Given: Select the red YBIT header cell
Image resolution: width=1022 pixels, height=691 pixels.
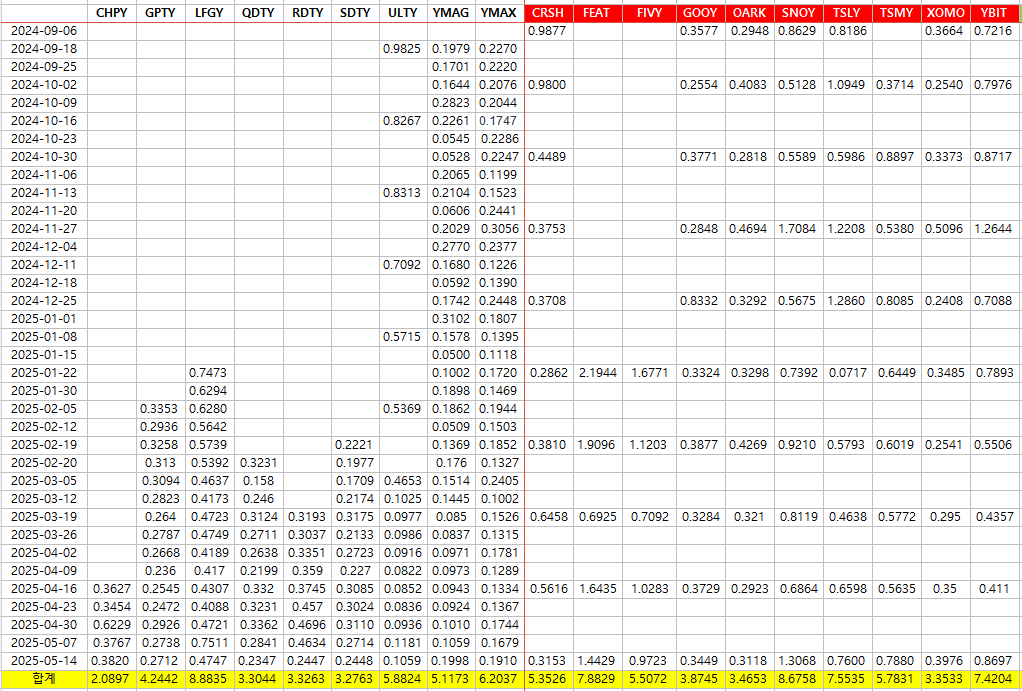Looking at the screenshot, I should click(x=995, y=13).
